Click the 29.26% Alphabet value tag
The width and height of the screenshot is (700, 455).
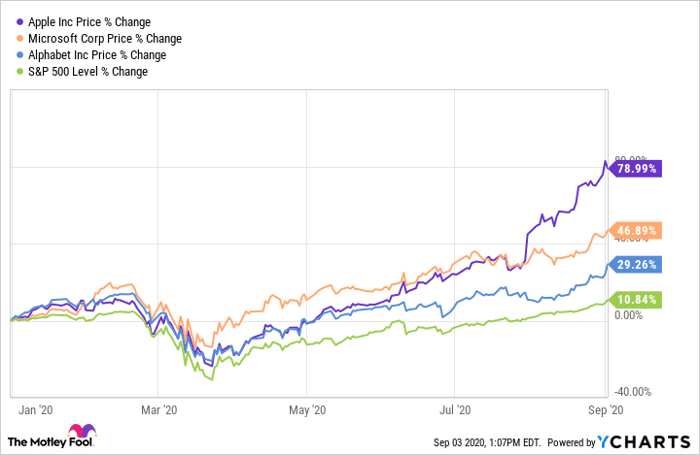point(632,265)
